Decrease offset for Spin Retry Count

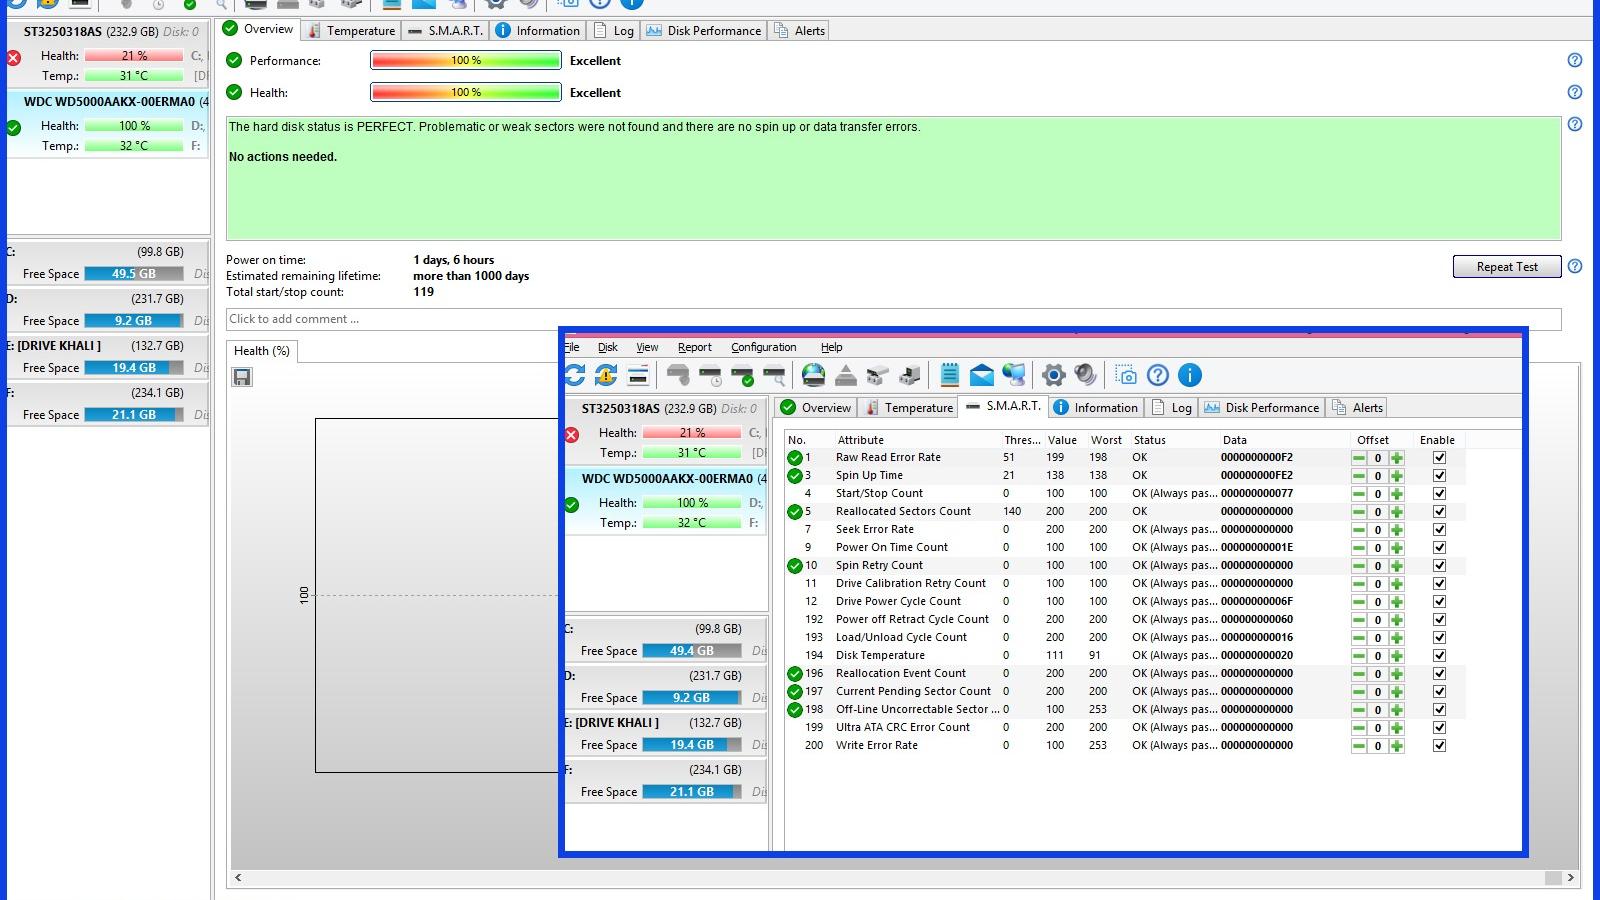tap(1358, 566)
